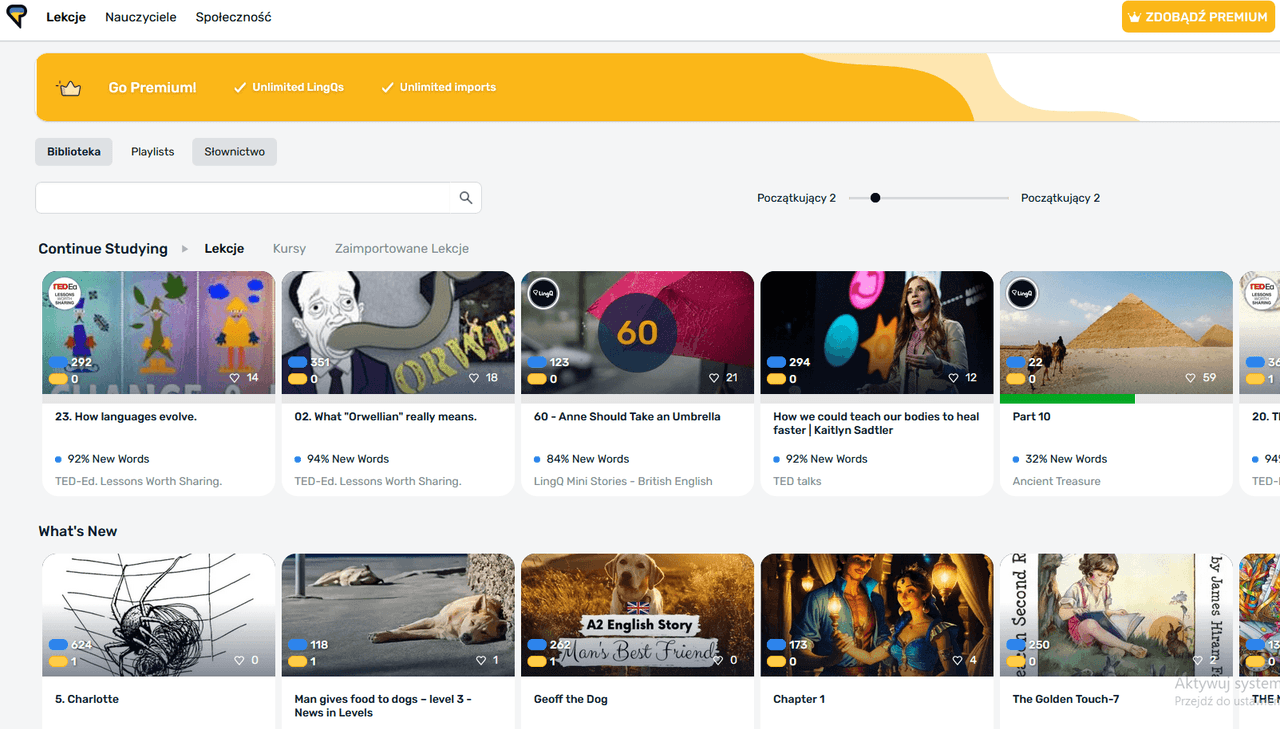Click the search magnifier icon
Image resolution: width=1280 pixels, height=729 pixels.
465,198
